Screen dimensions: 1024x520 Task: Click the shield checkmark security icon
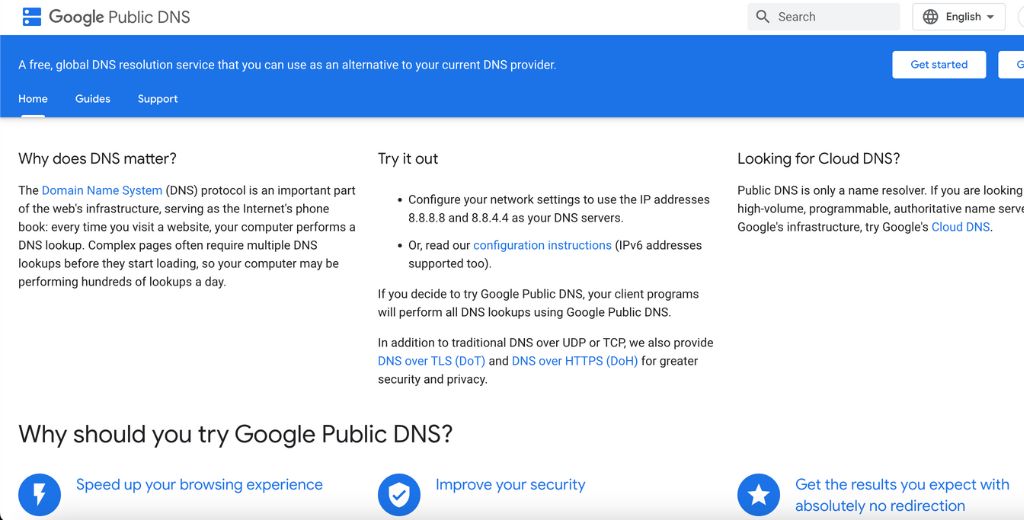pyautogui.click(x=398, y=494)
